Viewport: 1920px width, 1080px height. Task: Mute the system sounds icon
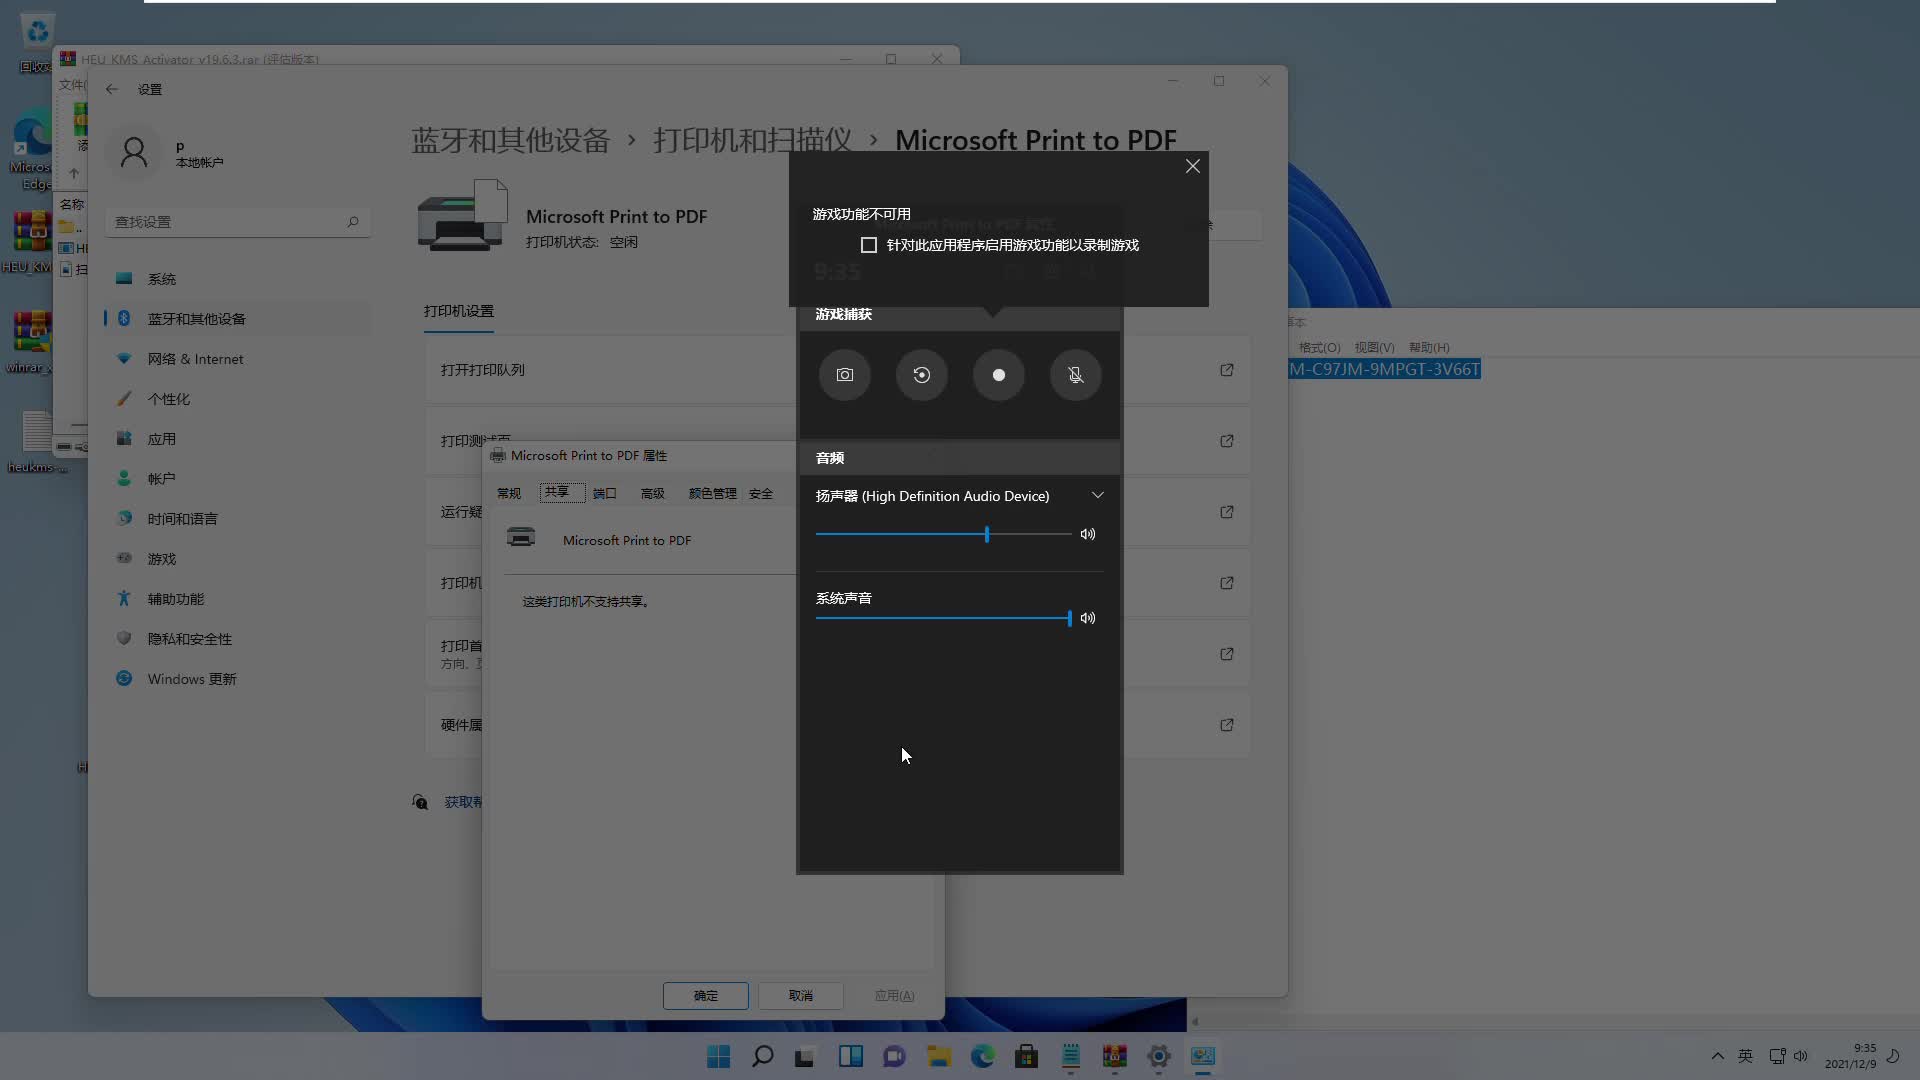tap(1088, 618)
